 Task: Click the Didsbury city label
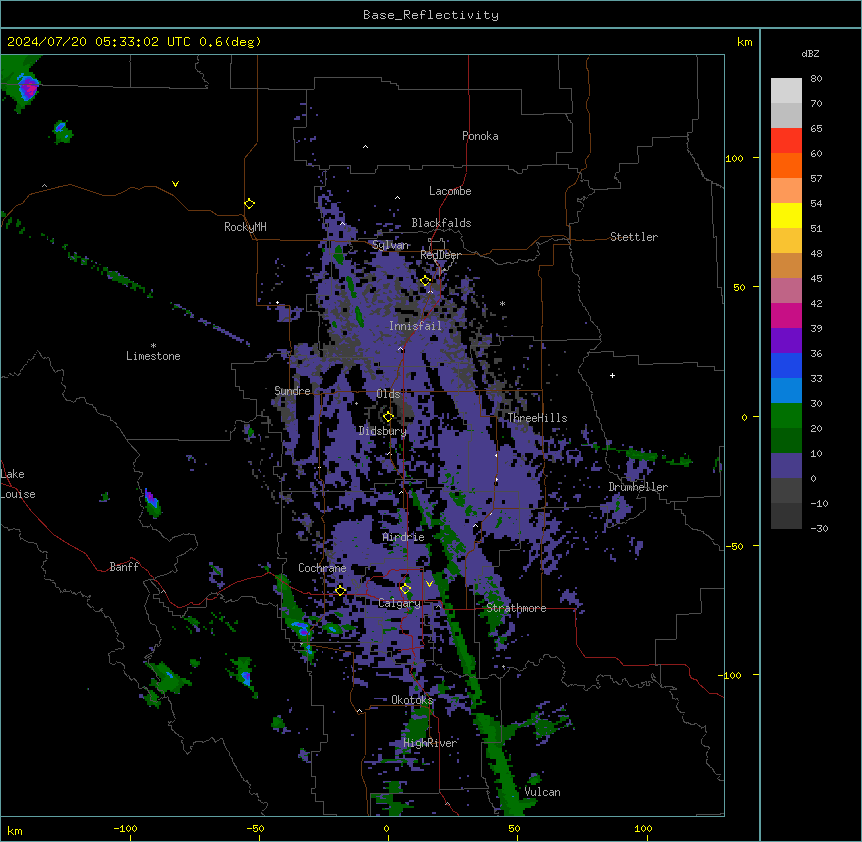[x=383, y=431]
